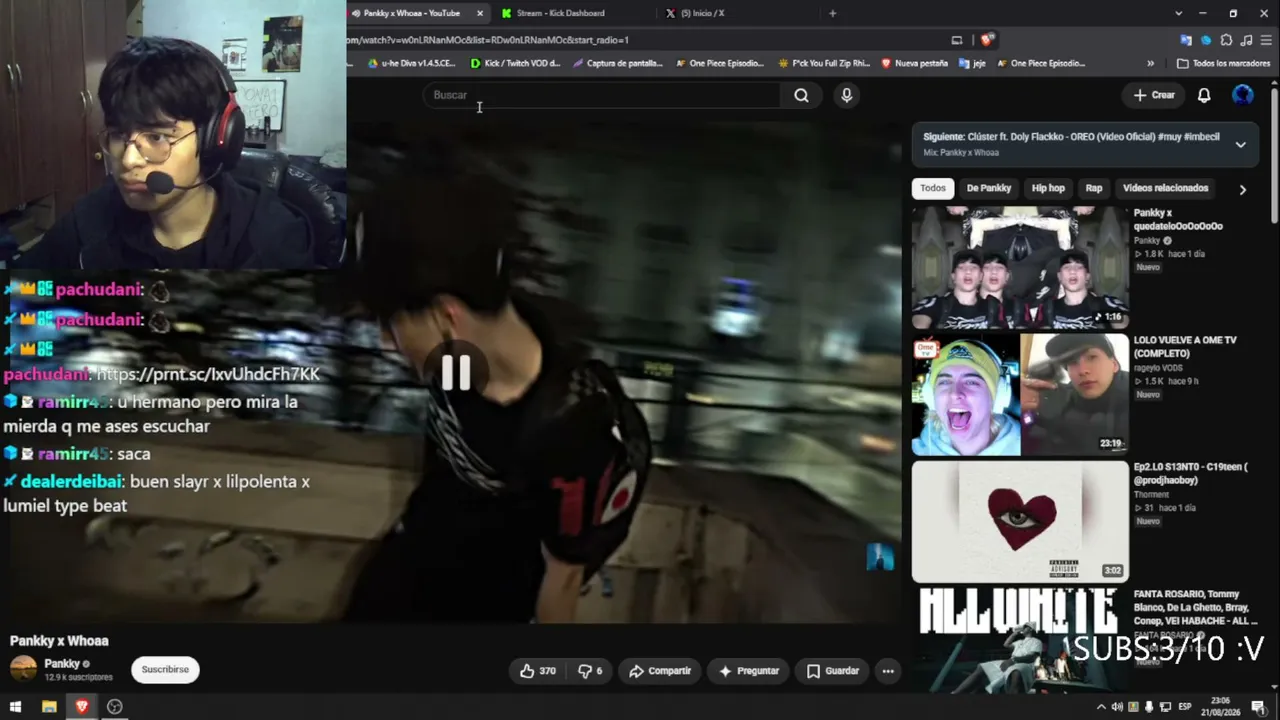The height and width of the screenshot is (720, 1280).
Task: Click the video title Pankky x Whoaa
Action: [59, 641]
